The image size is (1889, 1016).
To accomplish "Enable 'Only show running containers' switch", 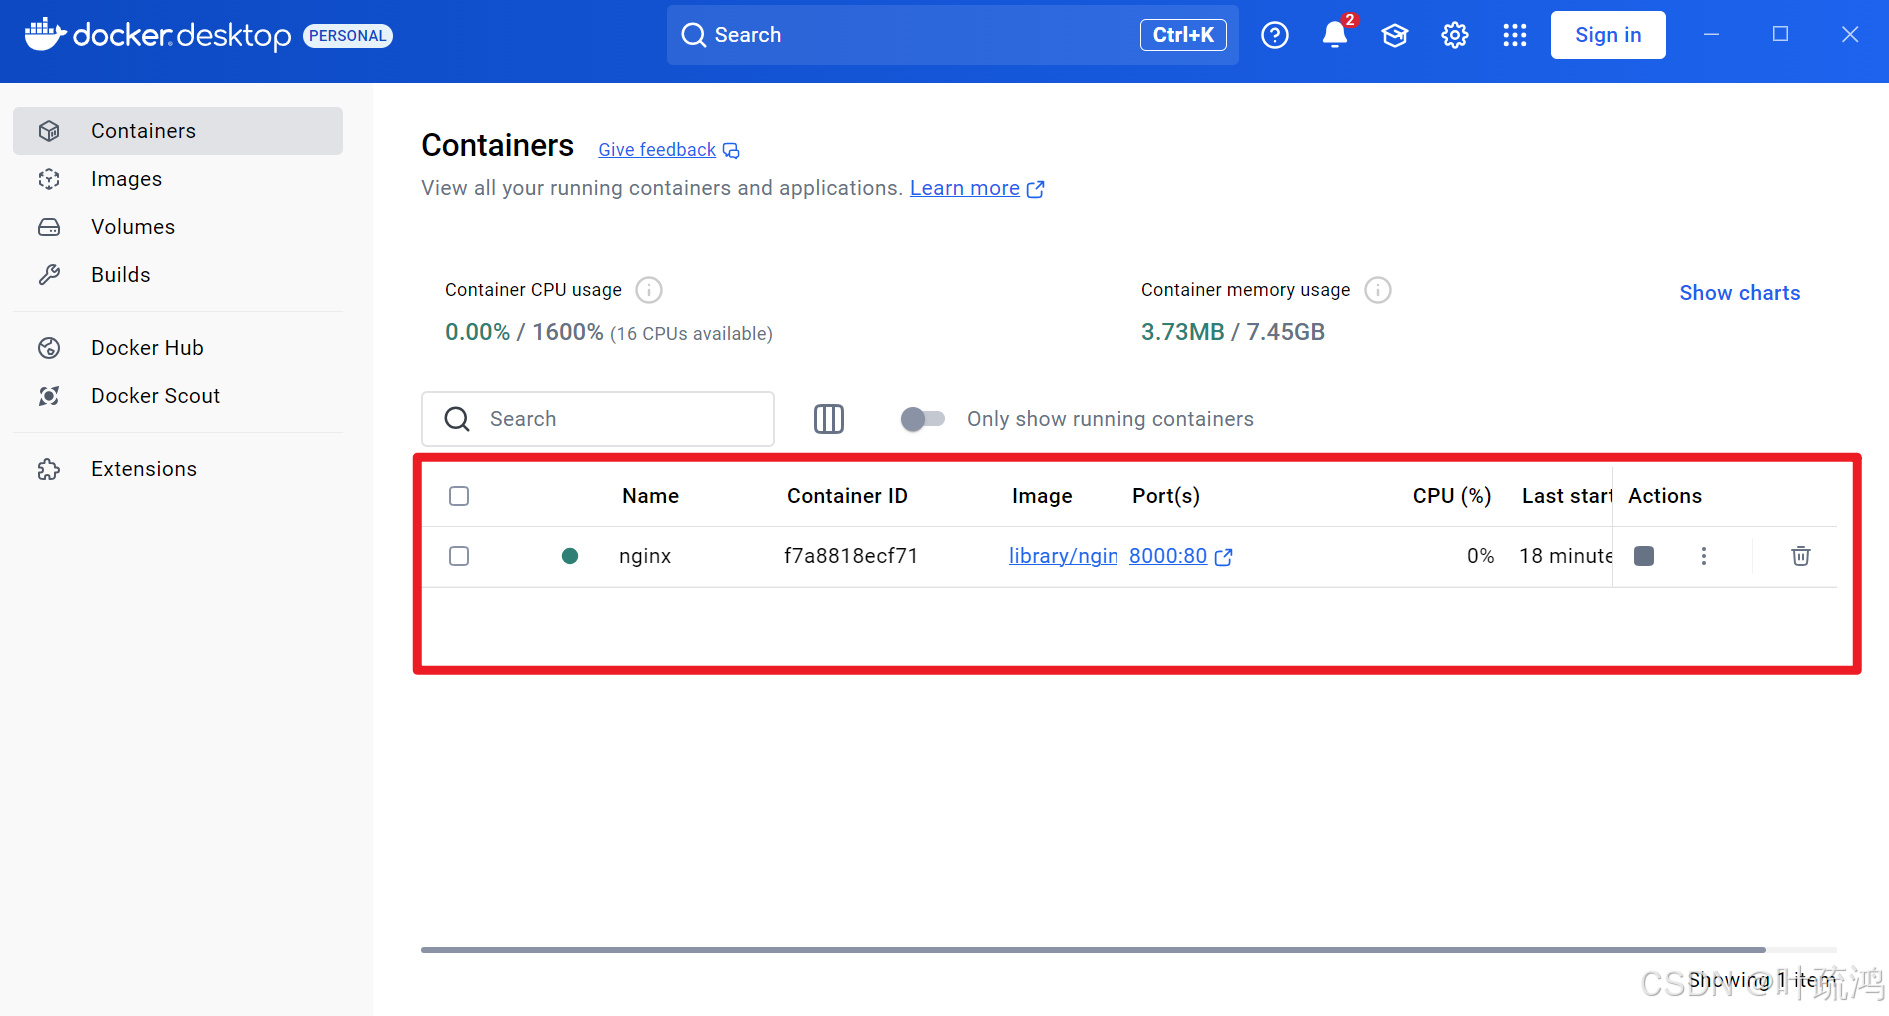I will point(921,419).
